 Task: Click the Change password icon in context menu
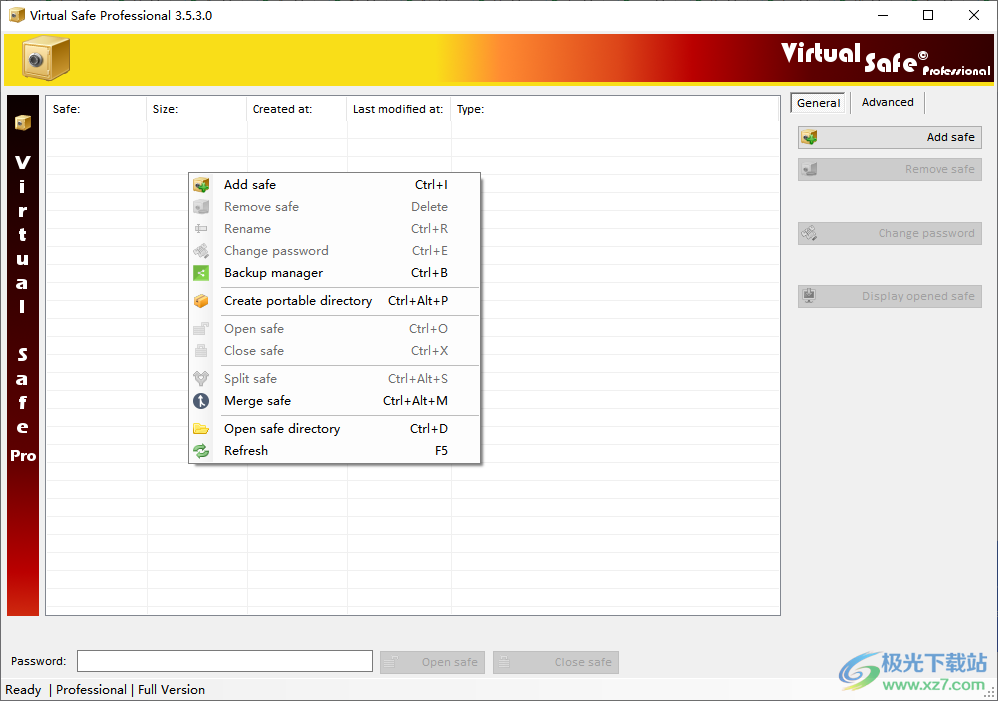click(x=201, y=251)
